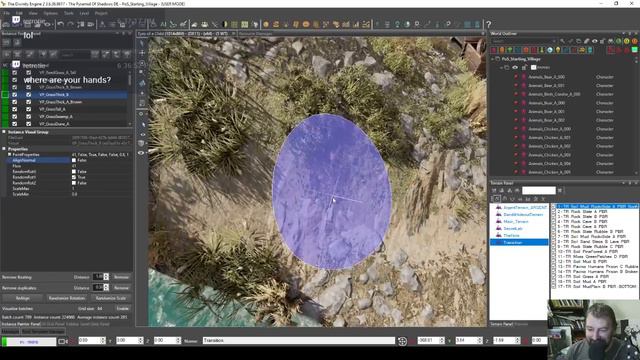Toggle second checkbox of VP_GrassThick_A_Brown row
This screenshot has height=360, width=640.
(29, 102)
